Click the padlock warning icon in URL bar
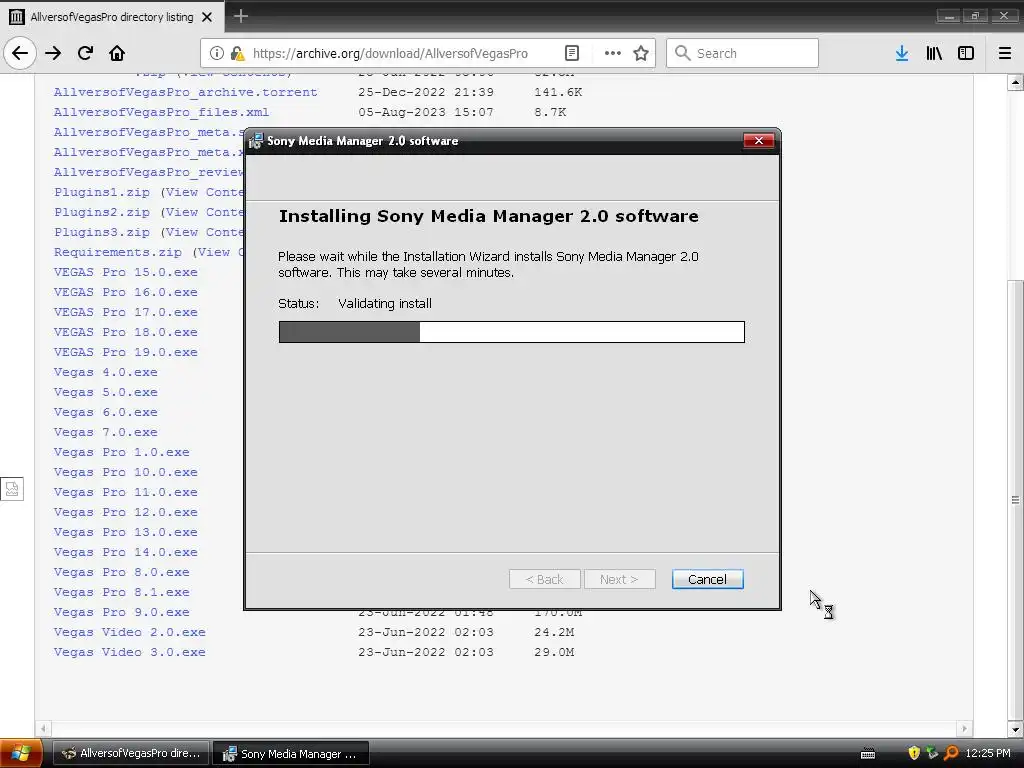This screenshot has height=768, width=1024. 238,53
